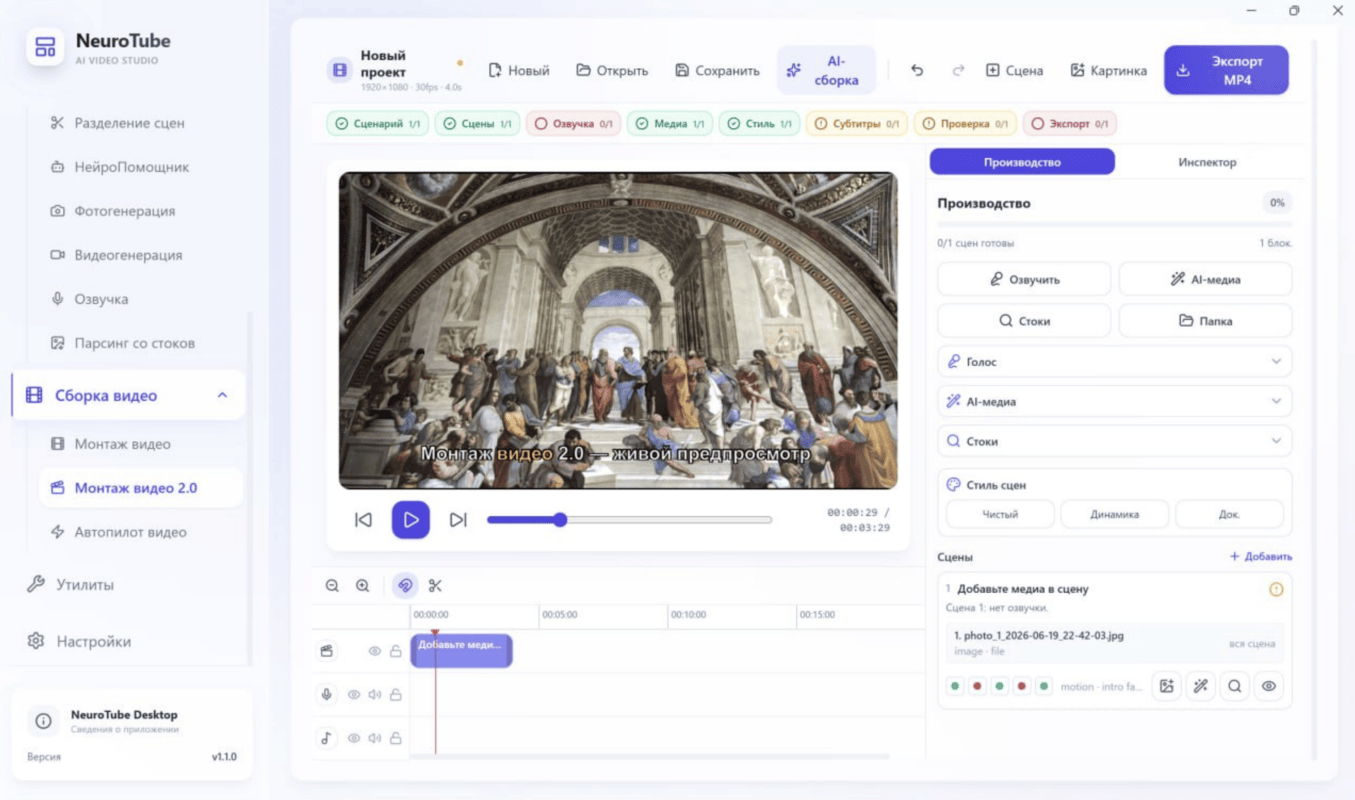Click the 00:10:00 mark on the timeline ruler

[688, 615]
